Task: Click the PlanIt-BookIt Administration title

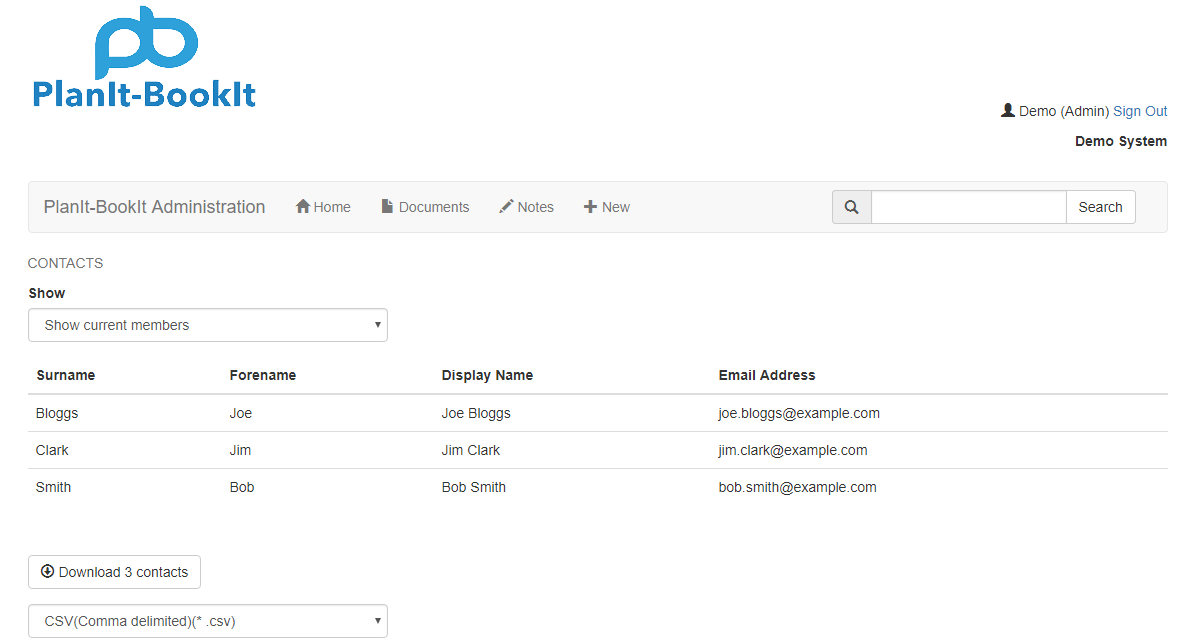Action: point(154,207)
